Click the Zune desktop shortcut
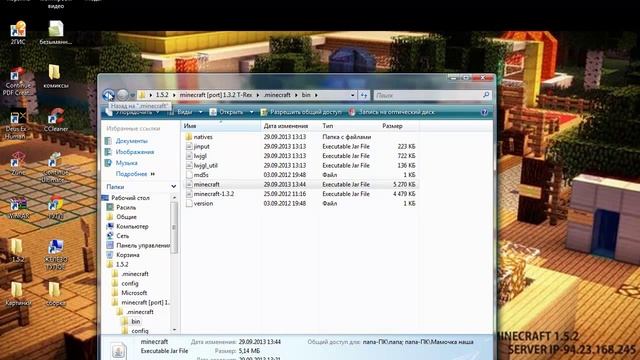640x360 pixels. click(x=17, y=164)
